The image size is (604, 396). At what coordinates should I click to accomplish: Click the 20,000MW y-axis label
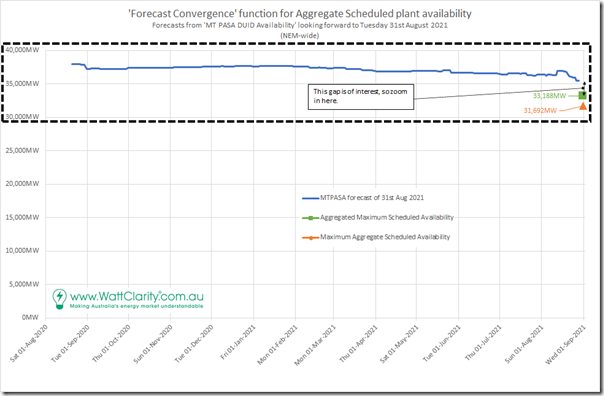pyautogui.click(x=22, y=184)
